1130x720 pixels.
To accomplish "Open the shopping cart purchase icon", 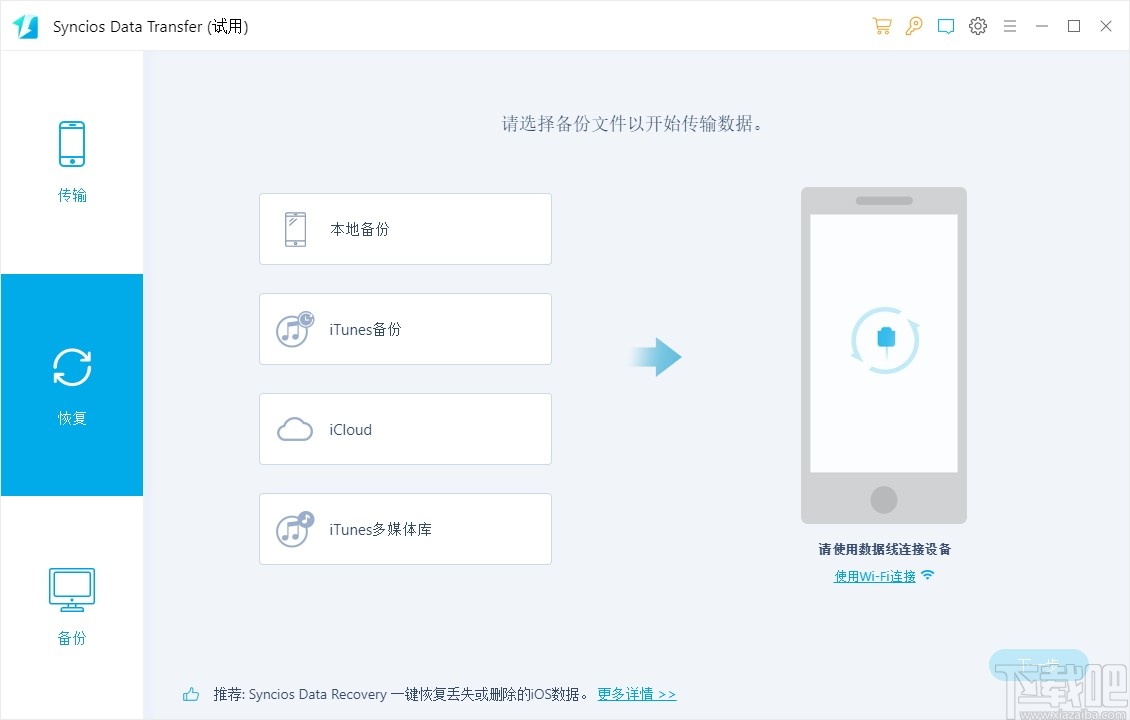I will point(882,25).
